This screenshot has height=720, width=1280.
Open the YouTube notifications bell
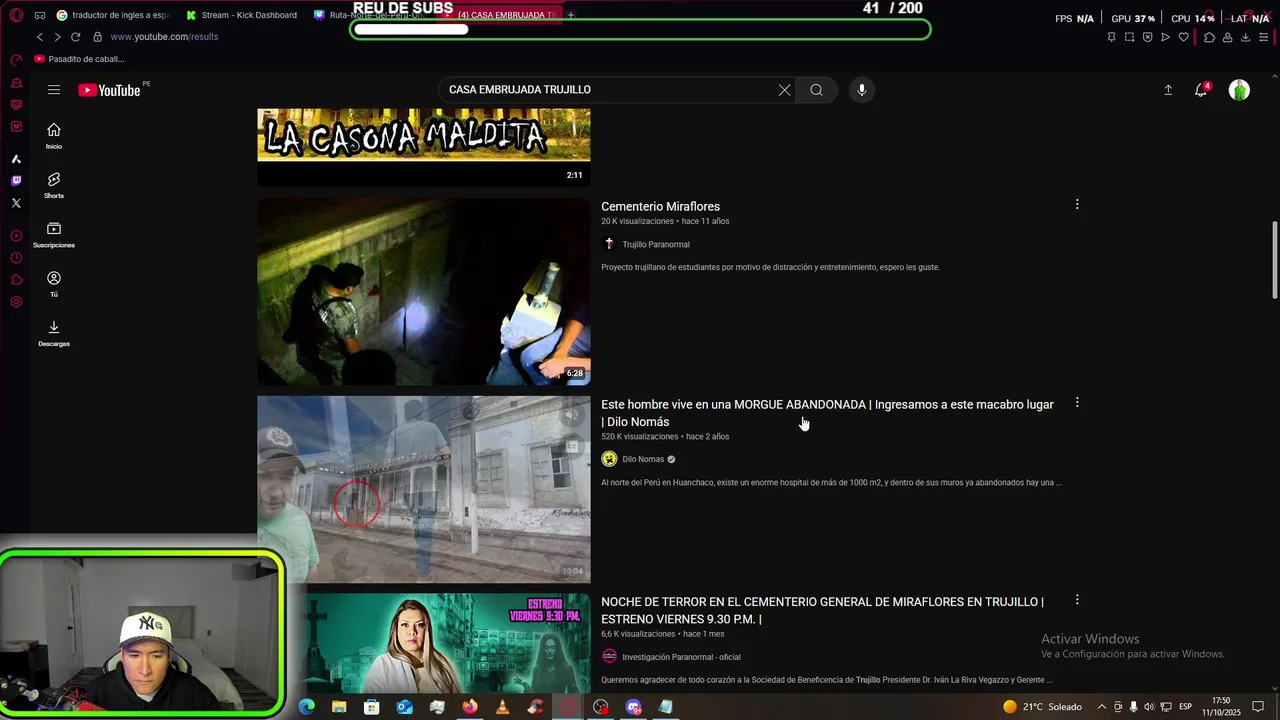pyautogui.click(x=1201, y=90)
